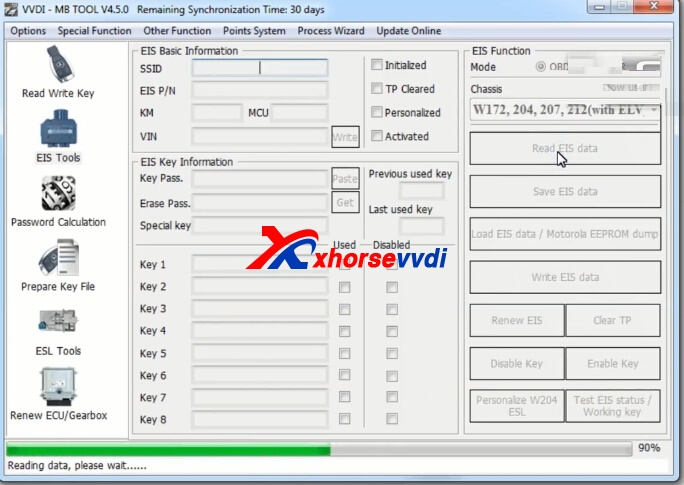Check the Key 2 Used checkbox
This screenshot has width=684, height=485.
click(345, 287)
